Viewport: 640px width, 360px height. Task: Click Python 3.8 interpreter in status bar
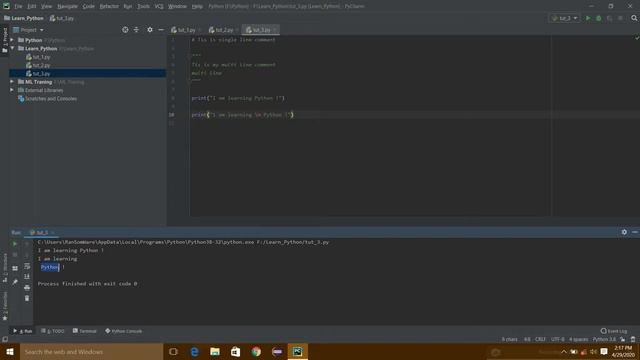coord(604,339)
